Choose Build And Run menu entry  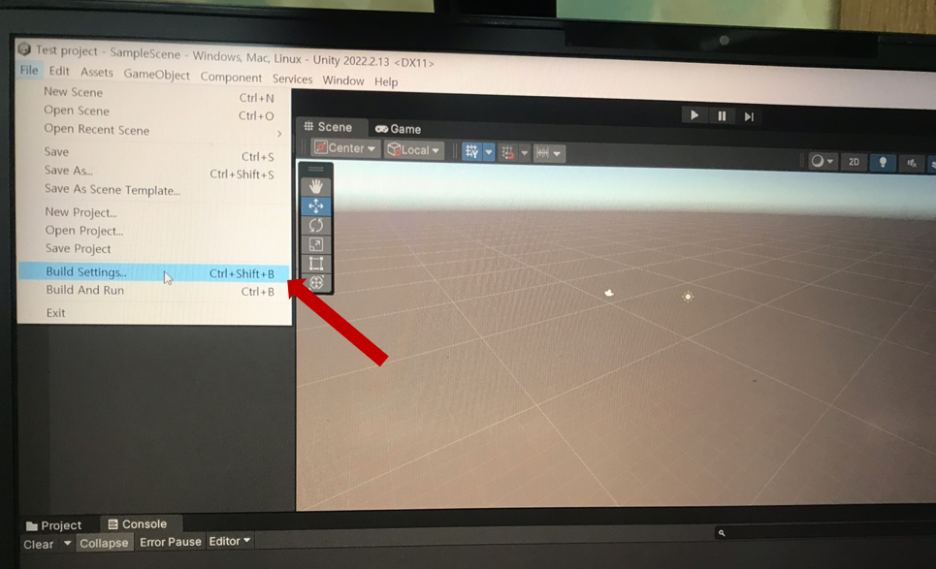click(x=154, y=291)
